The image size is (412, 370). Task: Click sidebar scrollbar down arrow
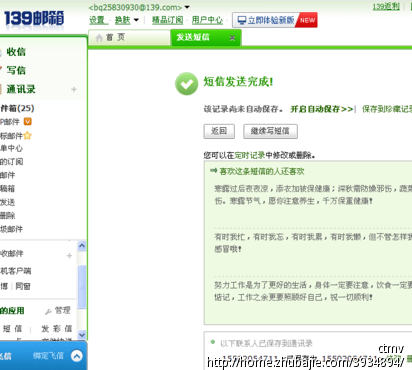tap(82, 335)
